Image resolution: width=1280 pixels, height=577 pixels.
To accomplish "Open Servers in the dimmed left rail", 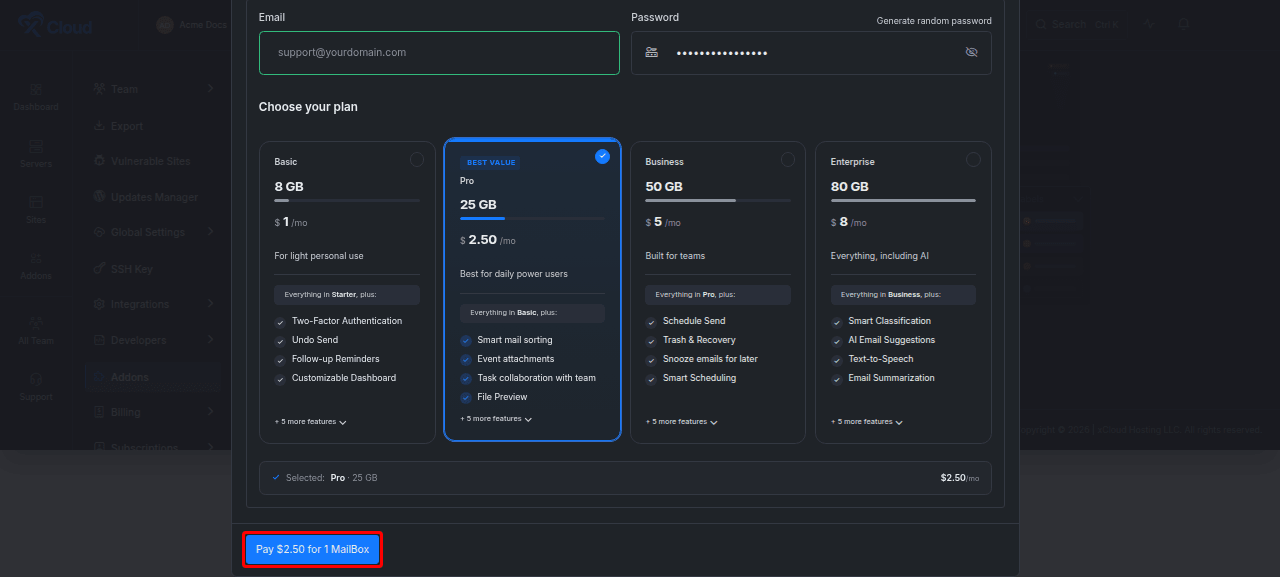I will pos(36,154).
